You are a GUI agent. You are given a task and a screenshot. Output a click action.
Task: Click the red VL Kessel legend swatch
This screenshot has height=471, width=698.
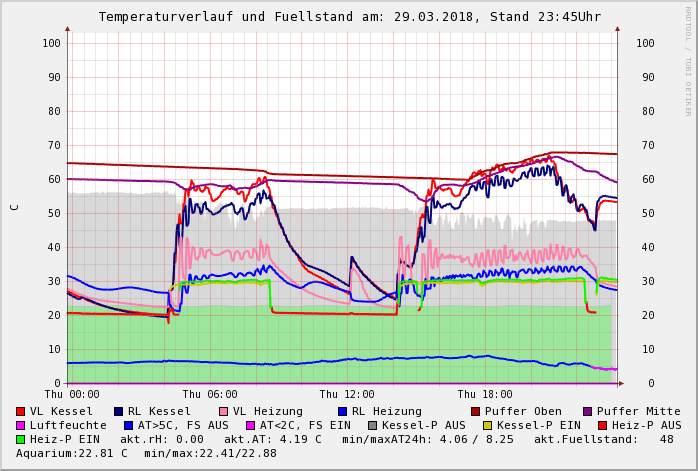pos(21,411)
